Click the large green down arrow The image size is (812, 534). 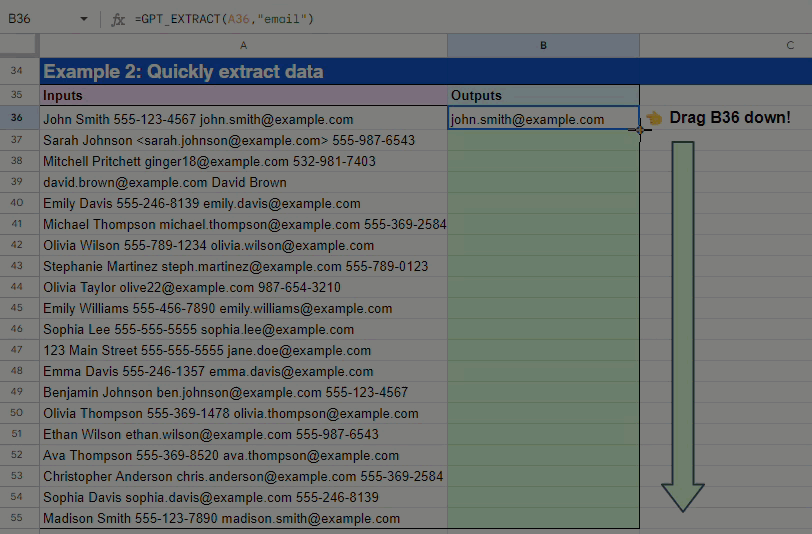(682, 325)
